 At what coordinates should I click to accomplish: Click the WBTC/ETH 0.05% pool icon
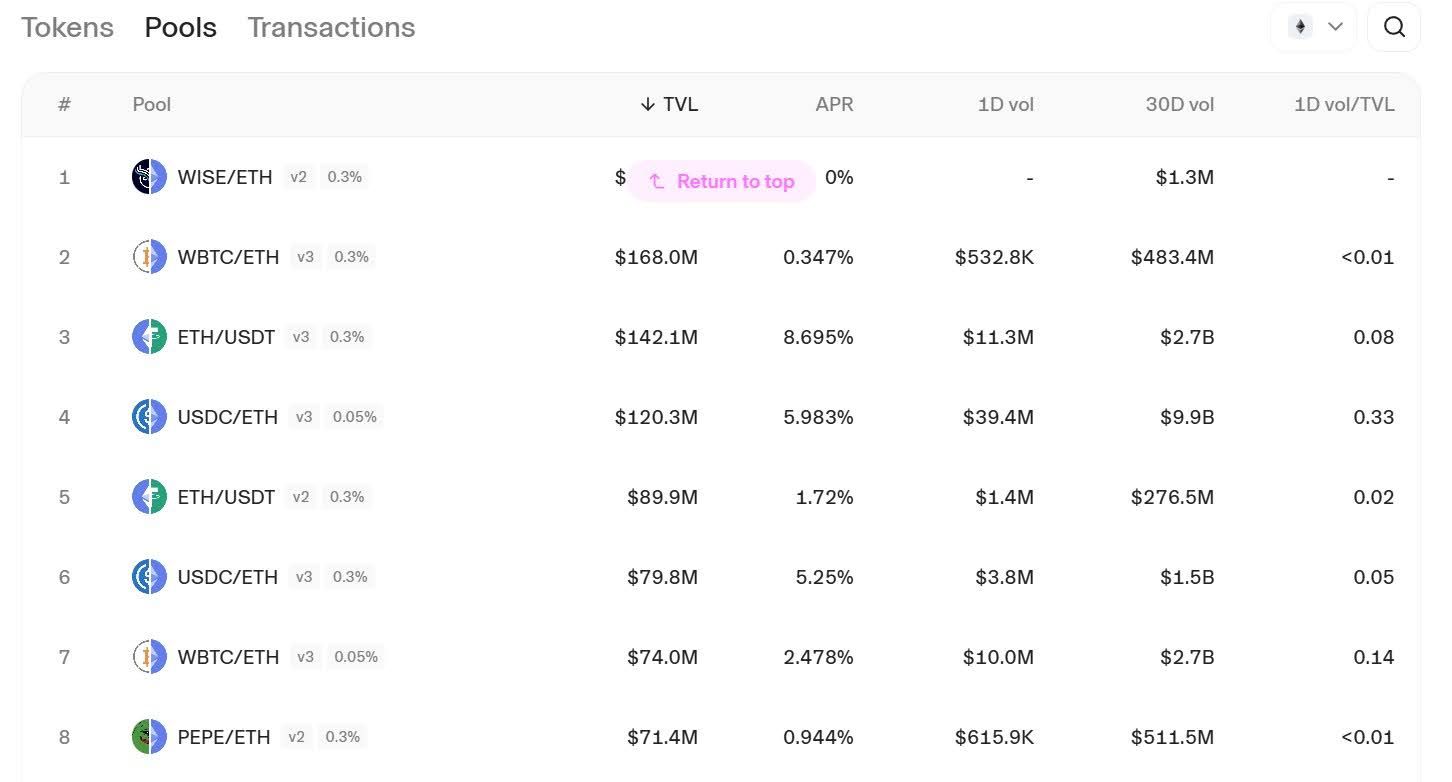(149, 657)
